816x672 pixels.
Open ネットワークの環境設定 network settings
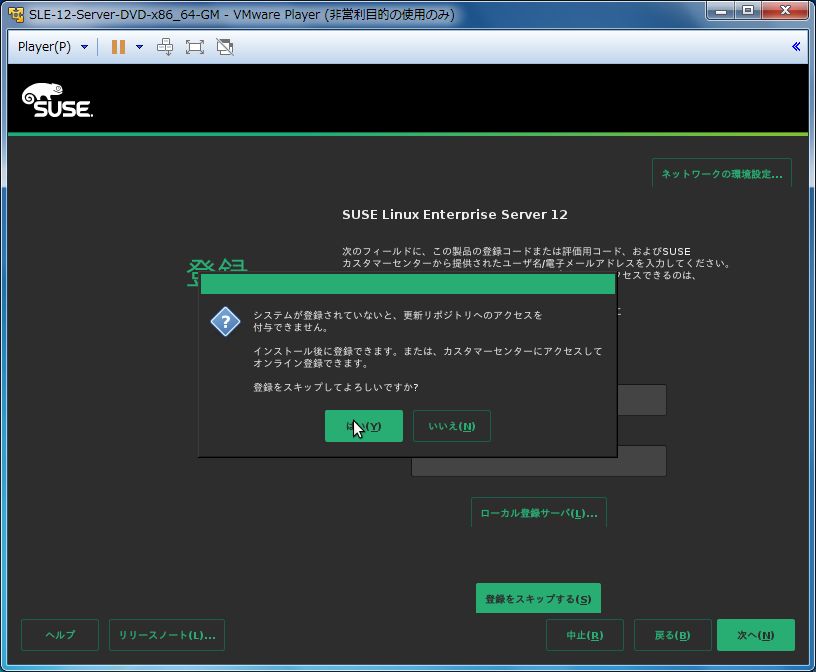click(x=722, y=174)
